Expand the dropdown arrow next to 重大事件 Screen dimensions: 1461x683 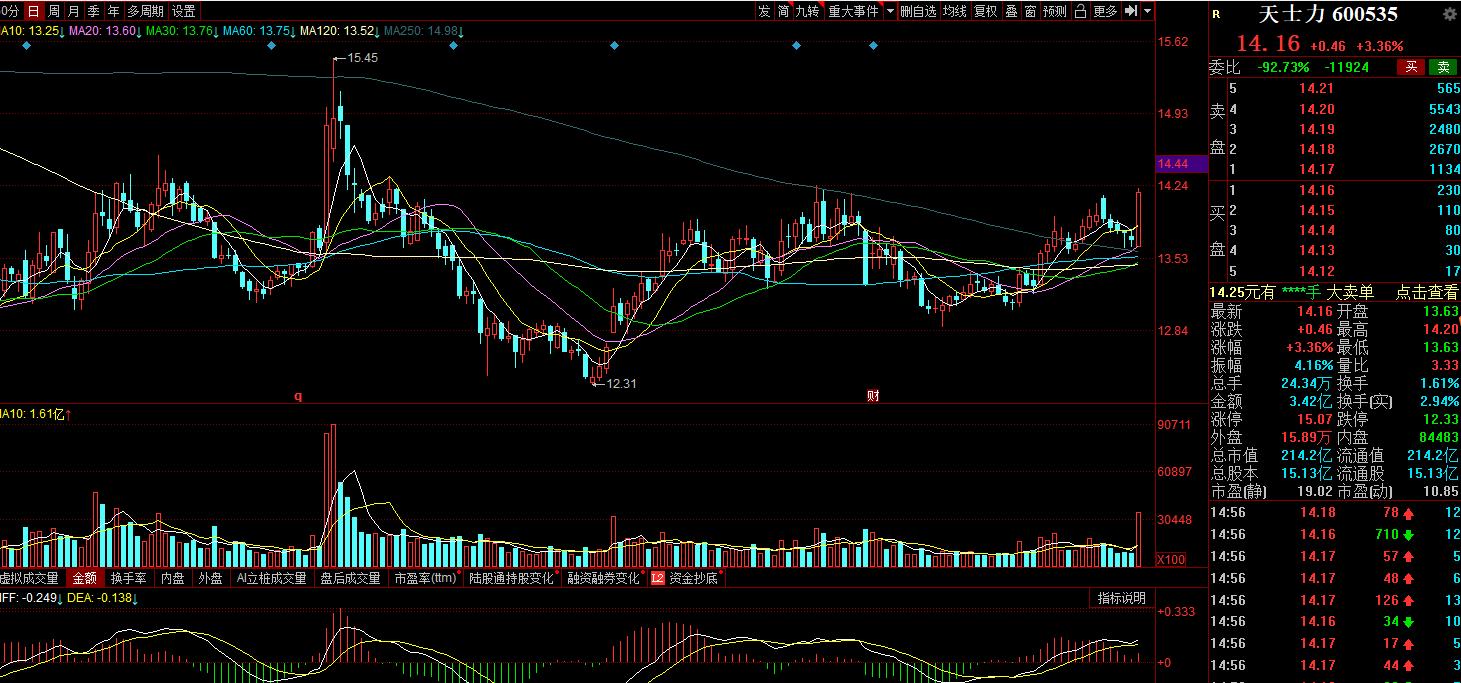[888, 11]
